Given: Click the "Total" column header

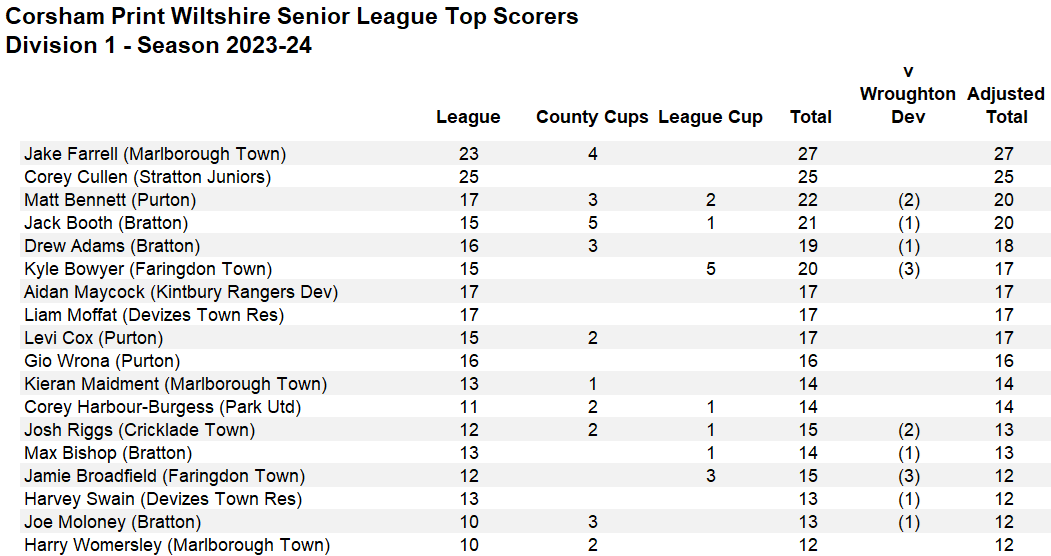Looking at the screenshot, I should pos(811,117).
